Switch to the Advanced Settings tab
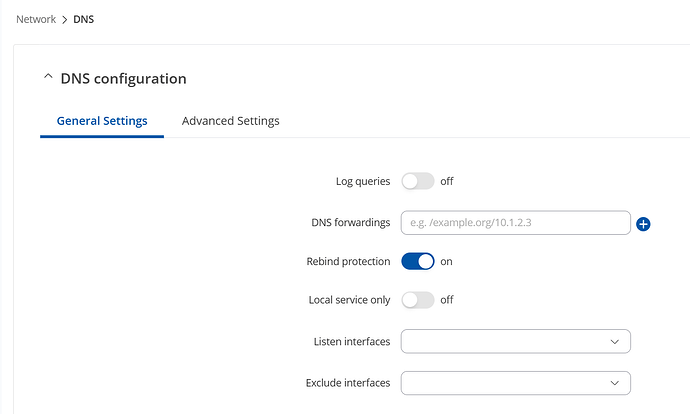 (x=231, y=121)
